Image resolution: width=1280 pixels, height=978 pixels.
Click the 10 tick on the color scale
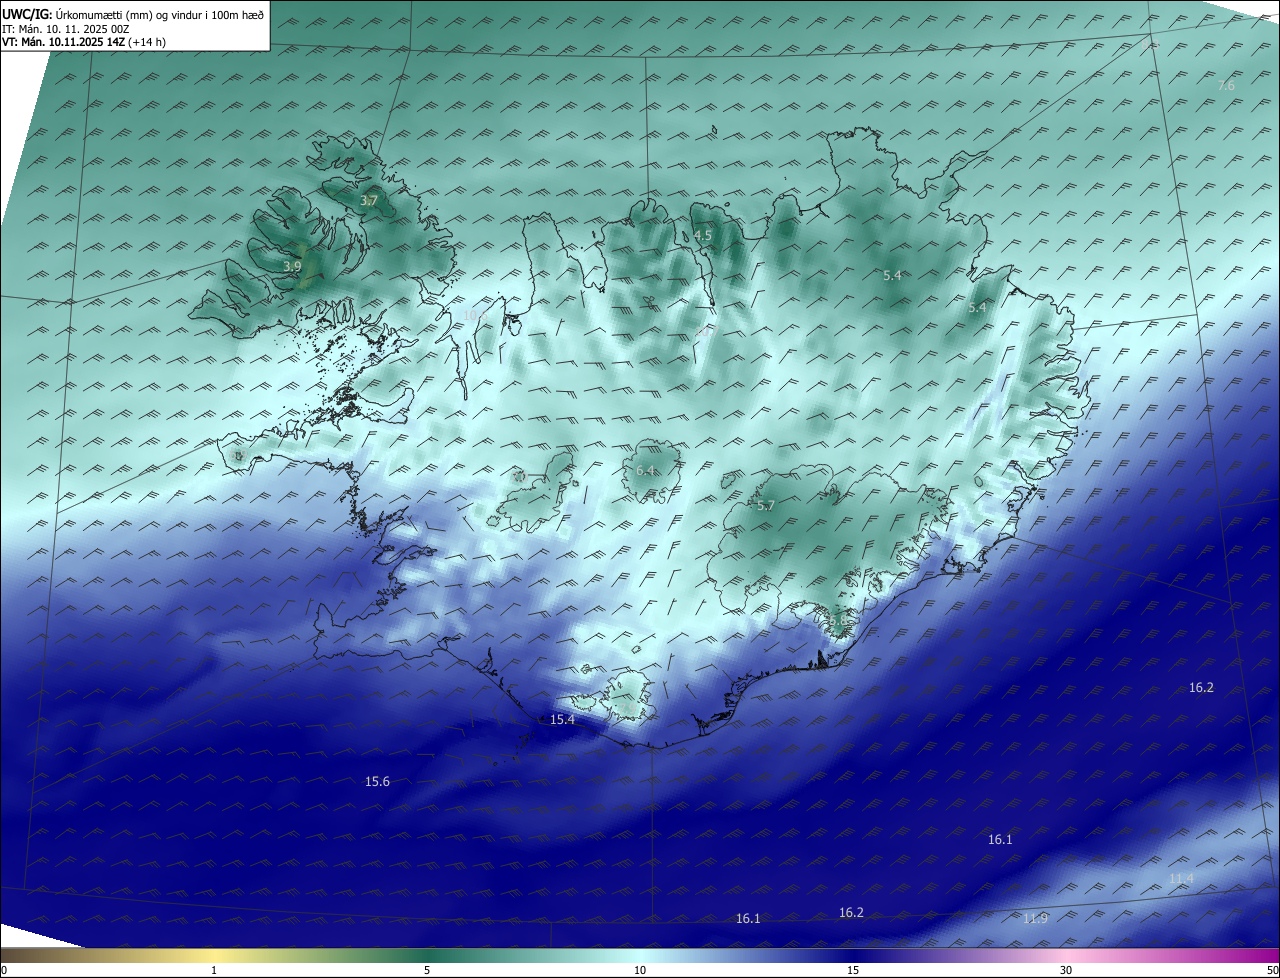click(640, 970)
